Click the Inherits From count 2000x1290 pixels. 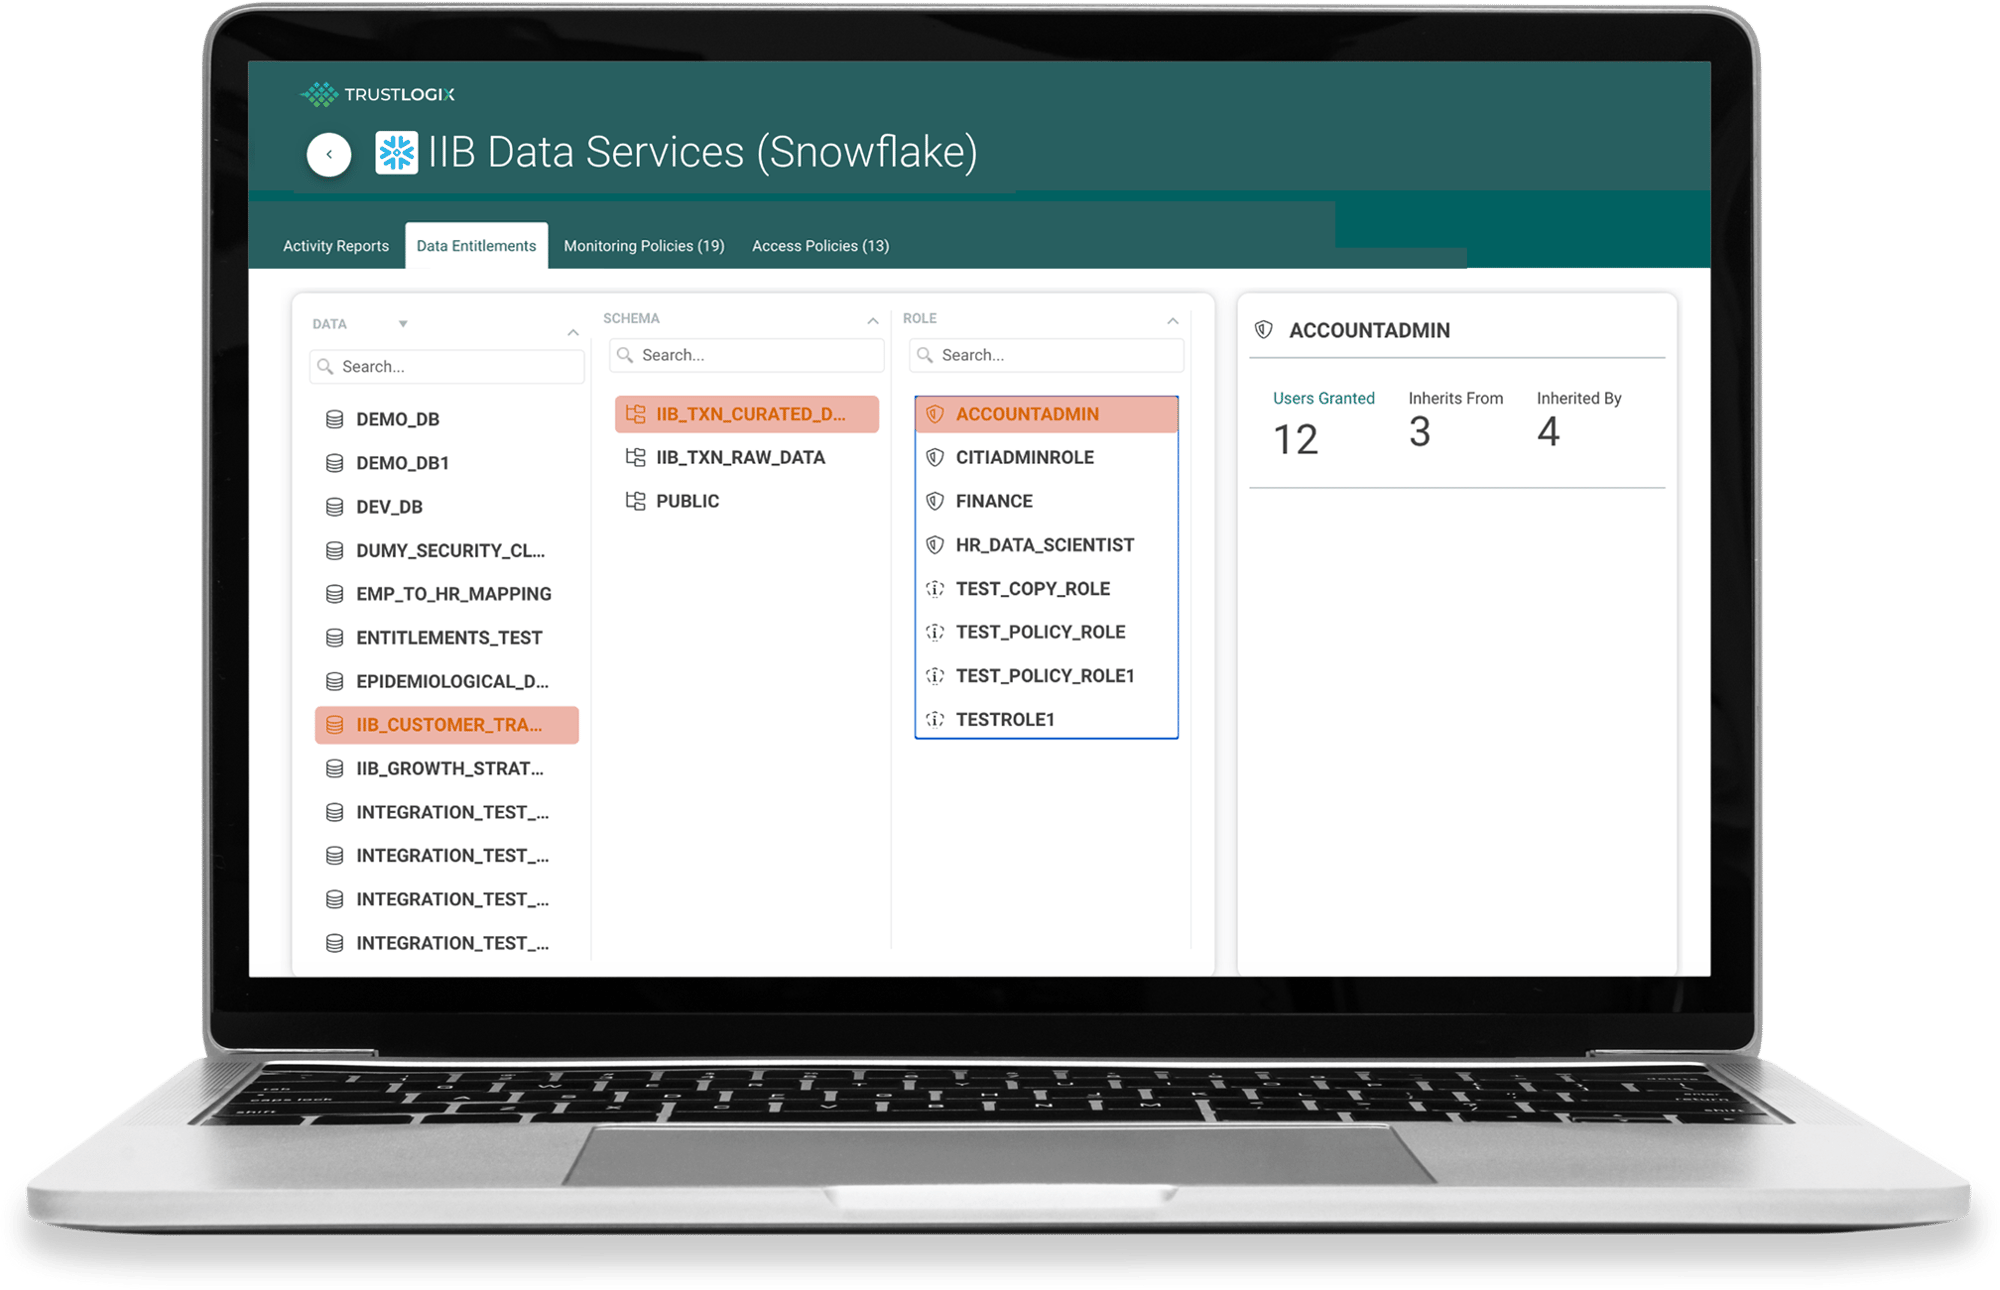(1419, 433)
